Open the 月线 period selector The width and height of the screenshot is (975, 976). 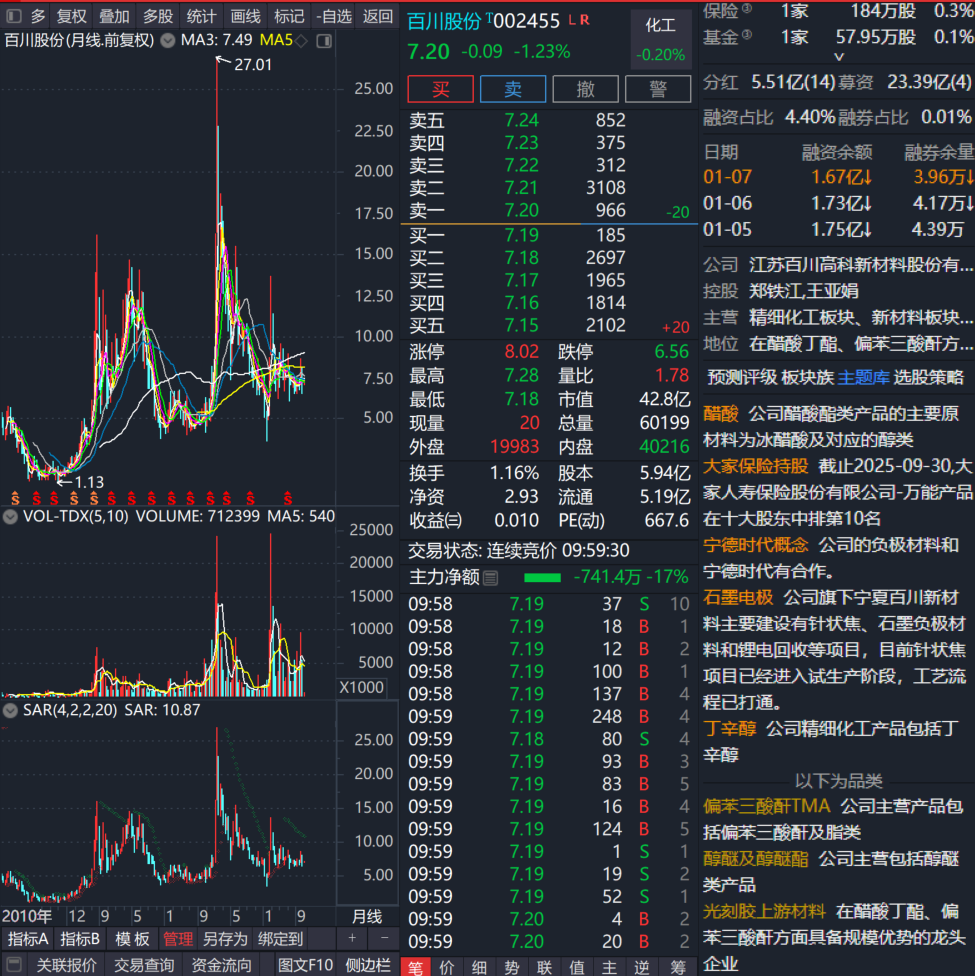click(367, 917)
